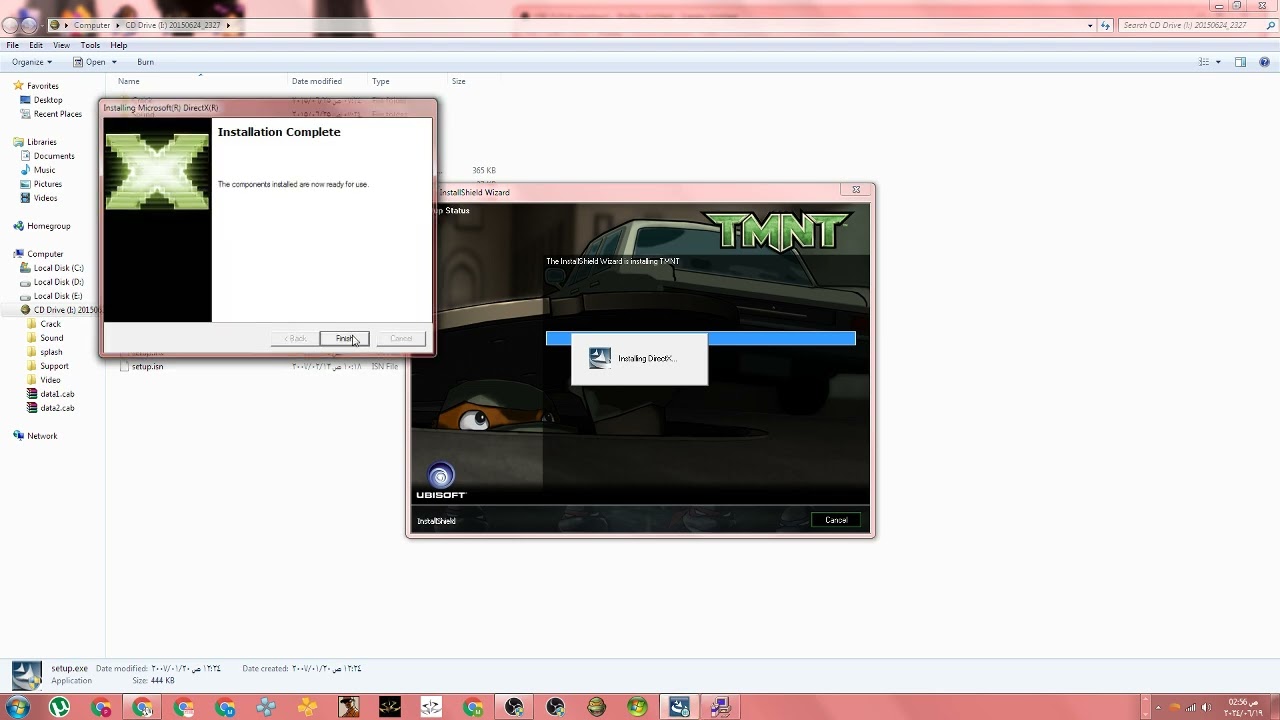Open the splash folder in the tree
Viewport: 1280px width, 720px height.
(x=51, y=352)
